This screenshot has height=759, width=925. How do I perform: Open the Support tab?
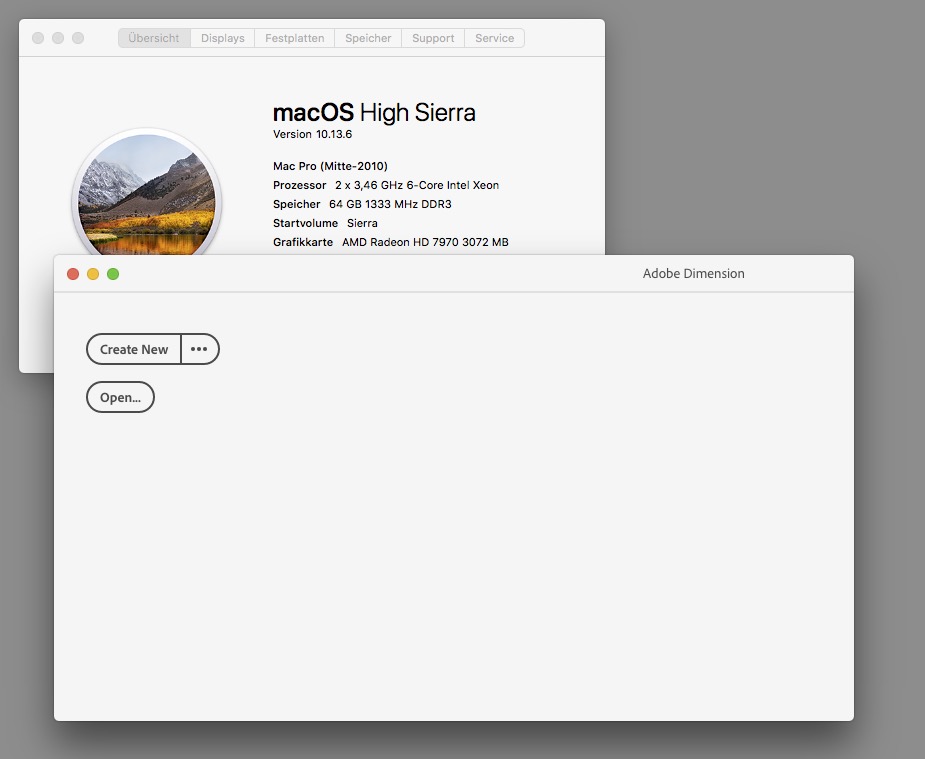[432, 38]
